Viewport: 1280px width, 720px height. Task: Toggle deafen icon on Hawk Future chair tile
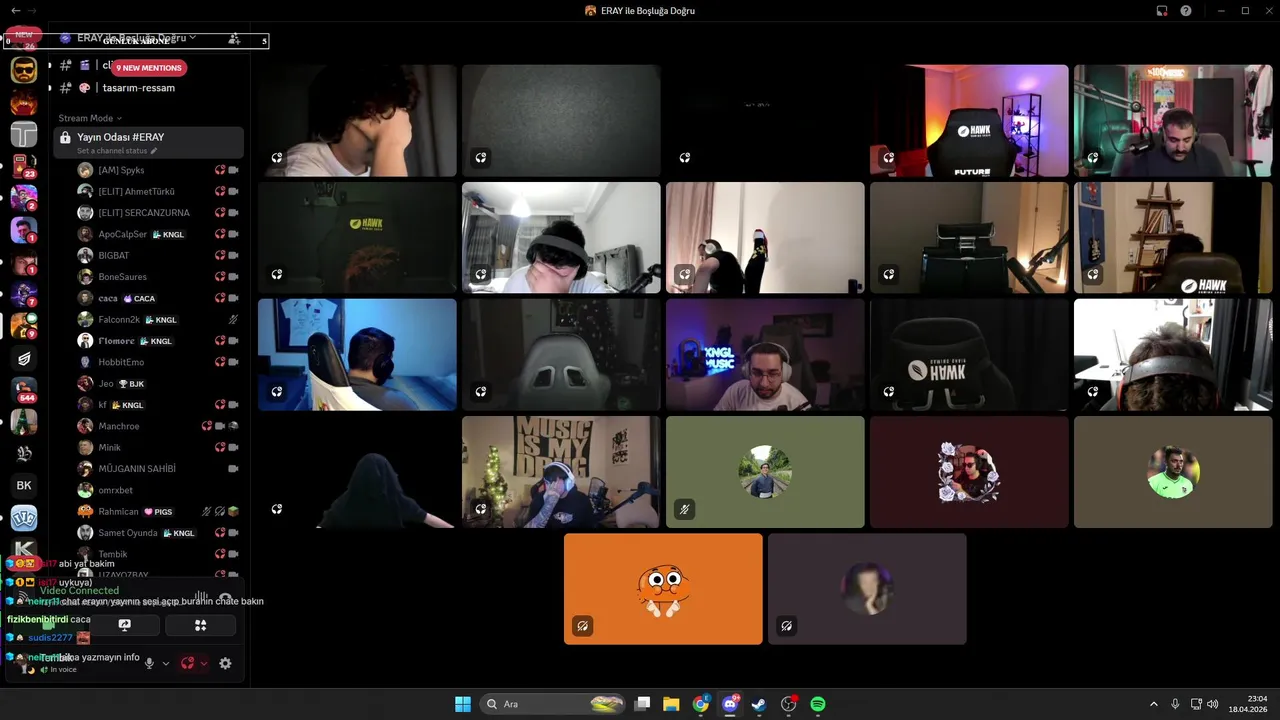point(889,158)
